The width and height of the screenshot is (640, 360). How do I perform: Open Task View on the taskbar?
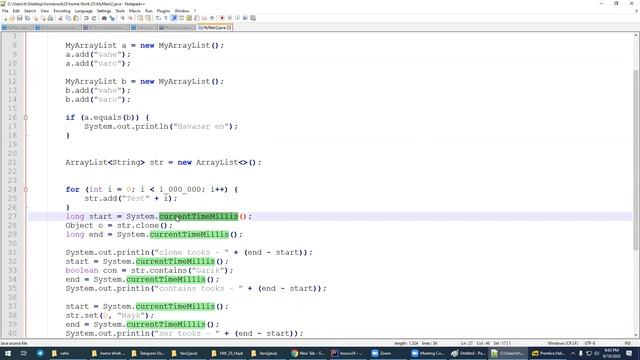coord(24,353)
